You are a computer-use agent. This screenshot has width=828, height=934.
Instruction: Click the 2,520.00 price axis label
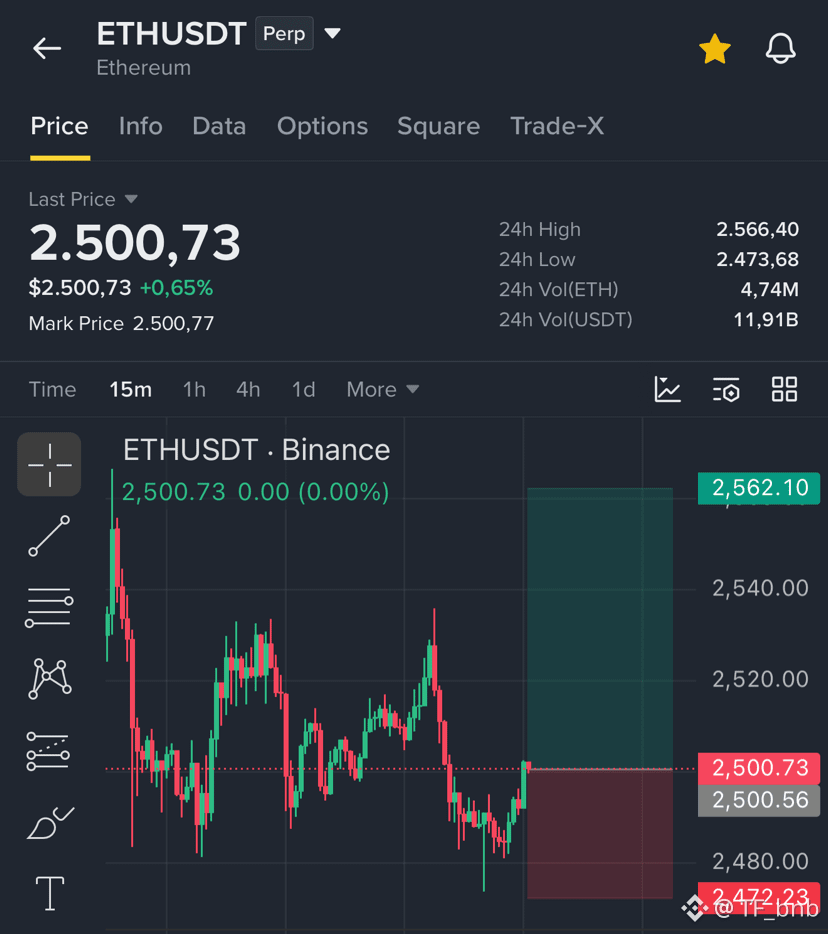[x=760, y=679]
